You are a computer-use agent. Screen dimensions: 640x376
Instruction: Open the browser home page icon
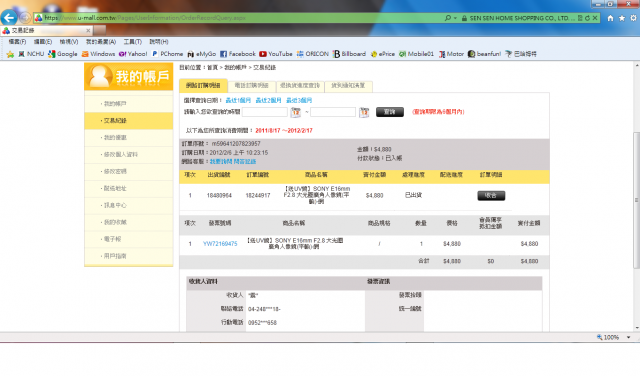click(610, 18)
